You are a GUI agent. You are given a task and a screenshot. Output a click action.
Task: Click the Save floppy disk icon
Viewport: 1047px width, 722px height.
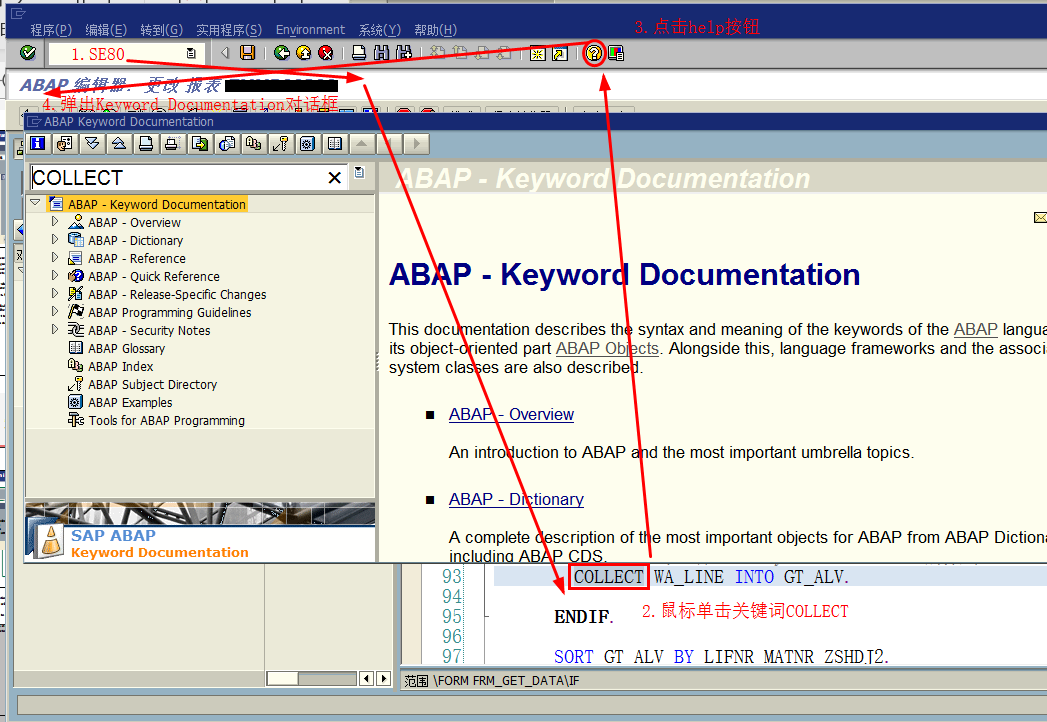pos(248,53)
